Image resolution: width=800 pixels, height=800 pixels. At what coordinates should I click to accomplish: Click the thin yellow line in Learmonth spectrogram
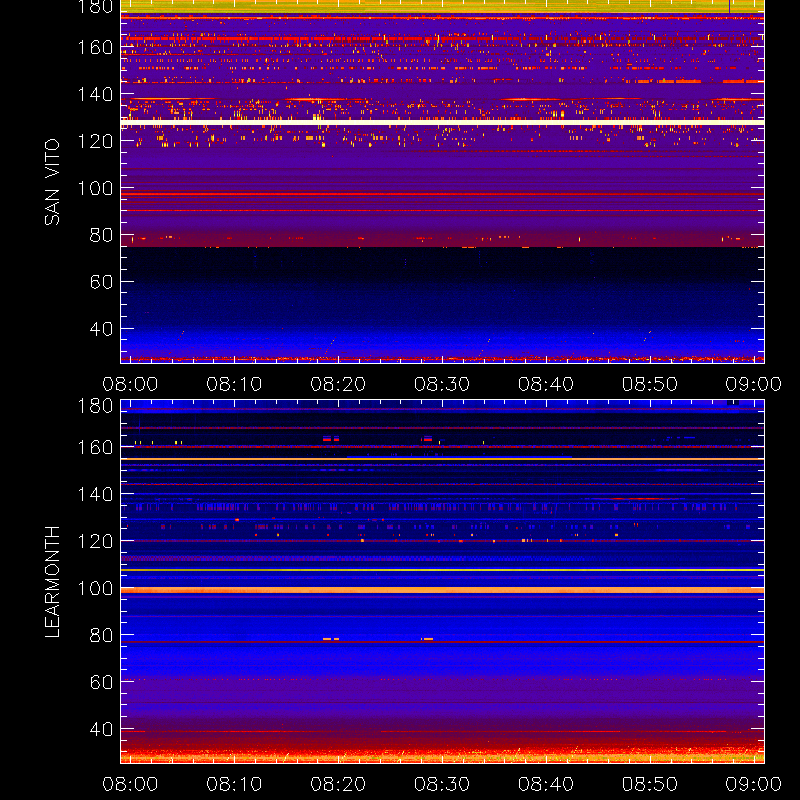442,570
